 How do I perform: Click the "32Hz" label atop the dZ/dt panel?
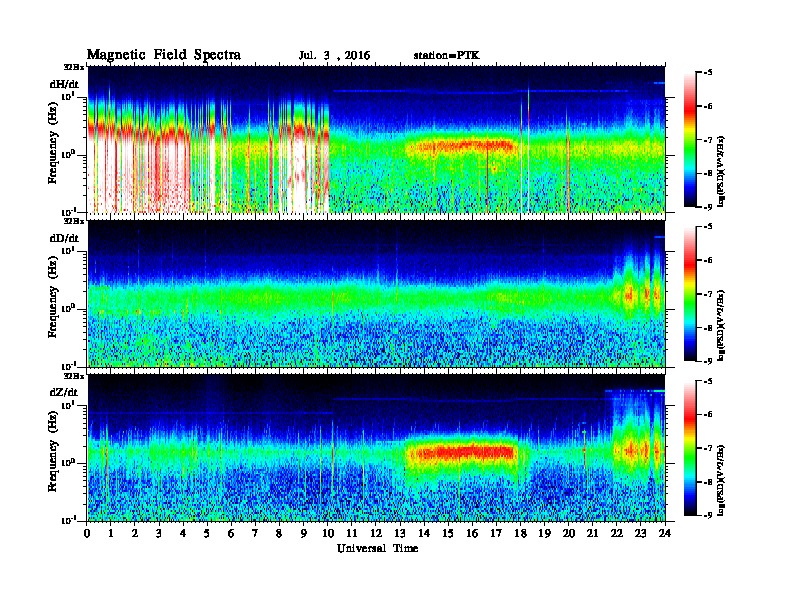click(74, 376)
